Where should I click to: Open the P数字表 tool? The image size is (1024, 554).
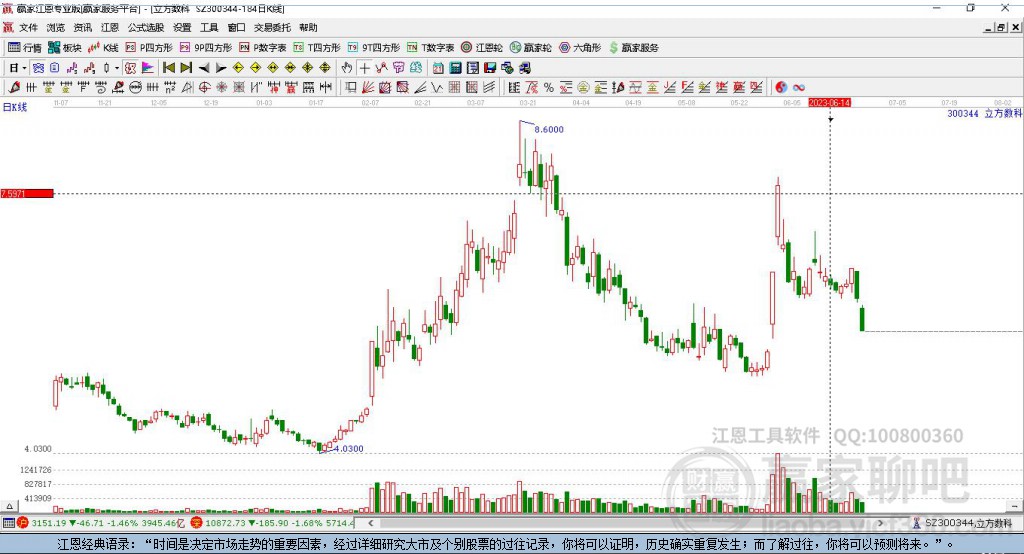[x=263, y=48]
